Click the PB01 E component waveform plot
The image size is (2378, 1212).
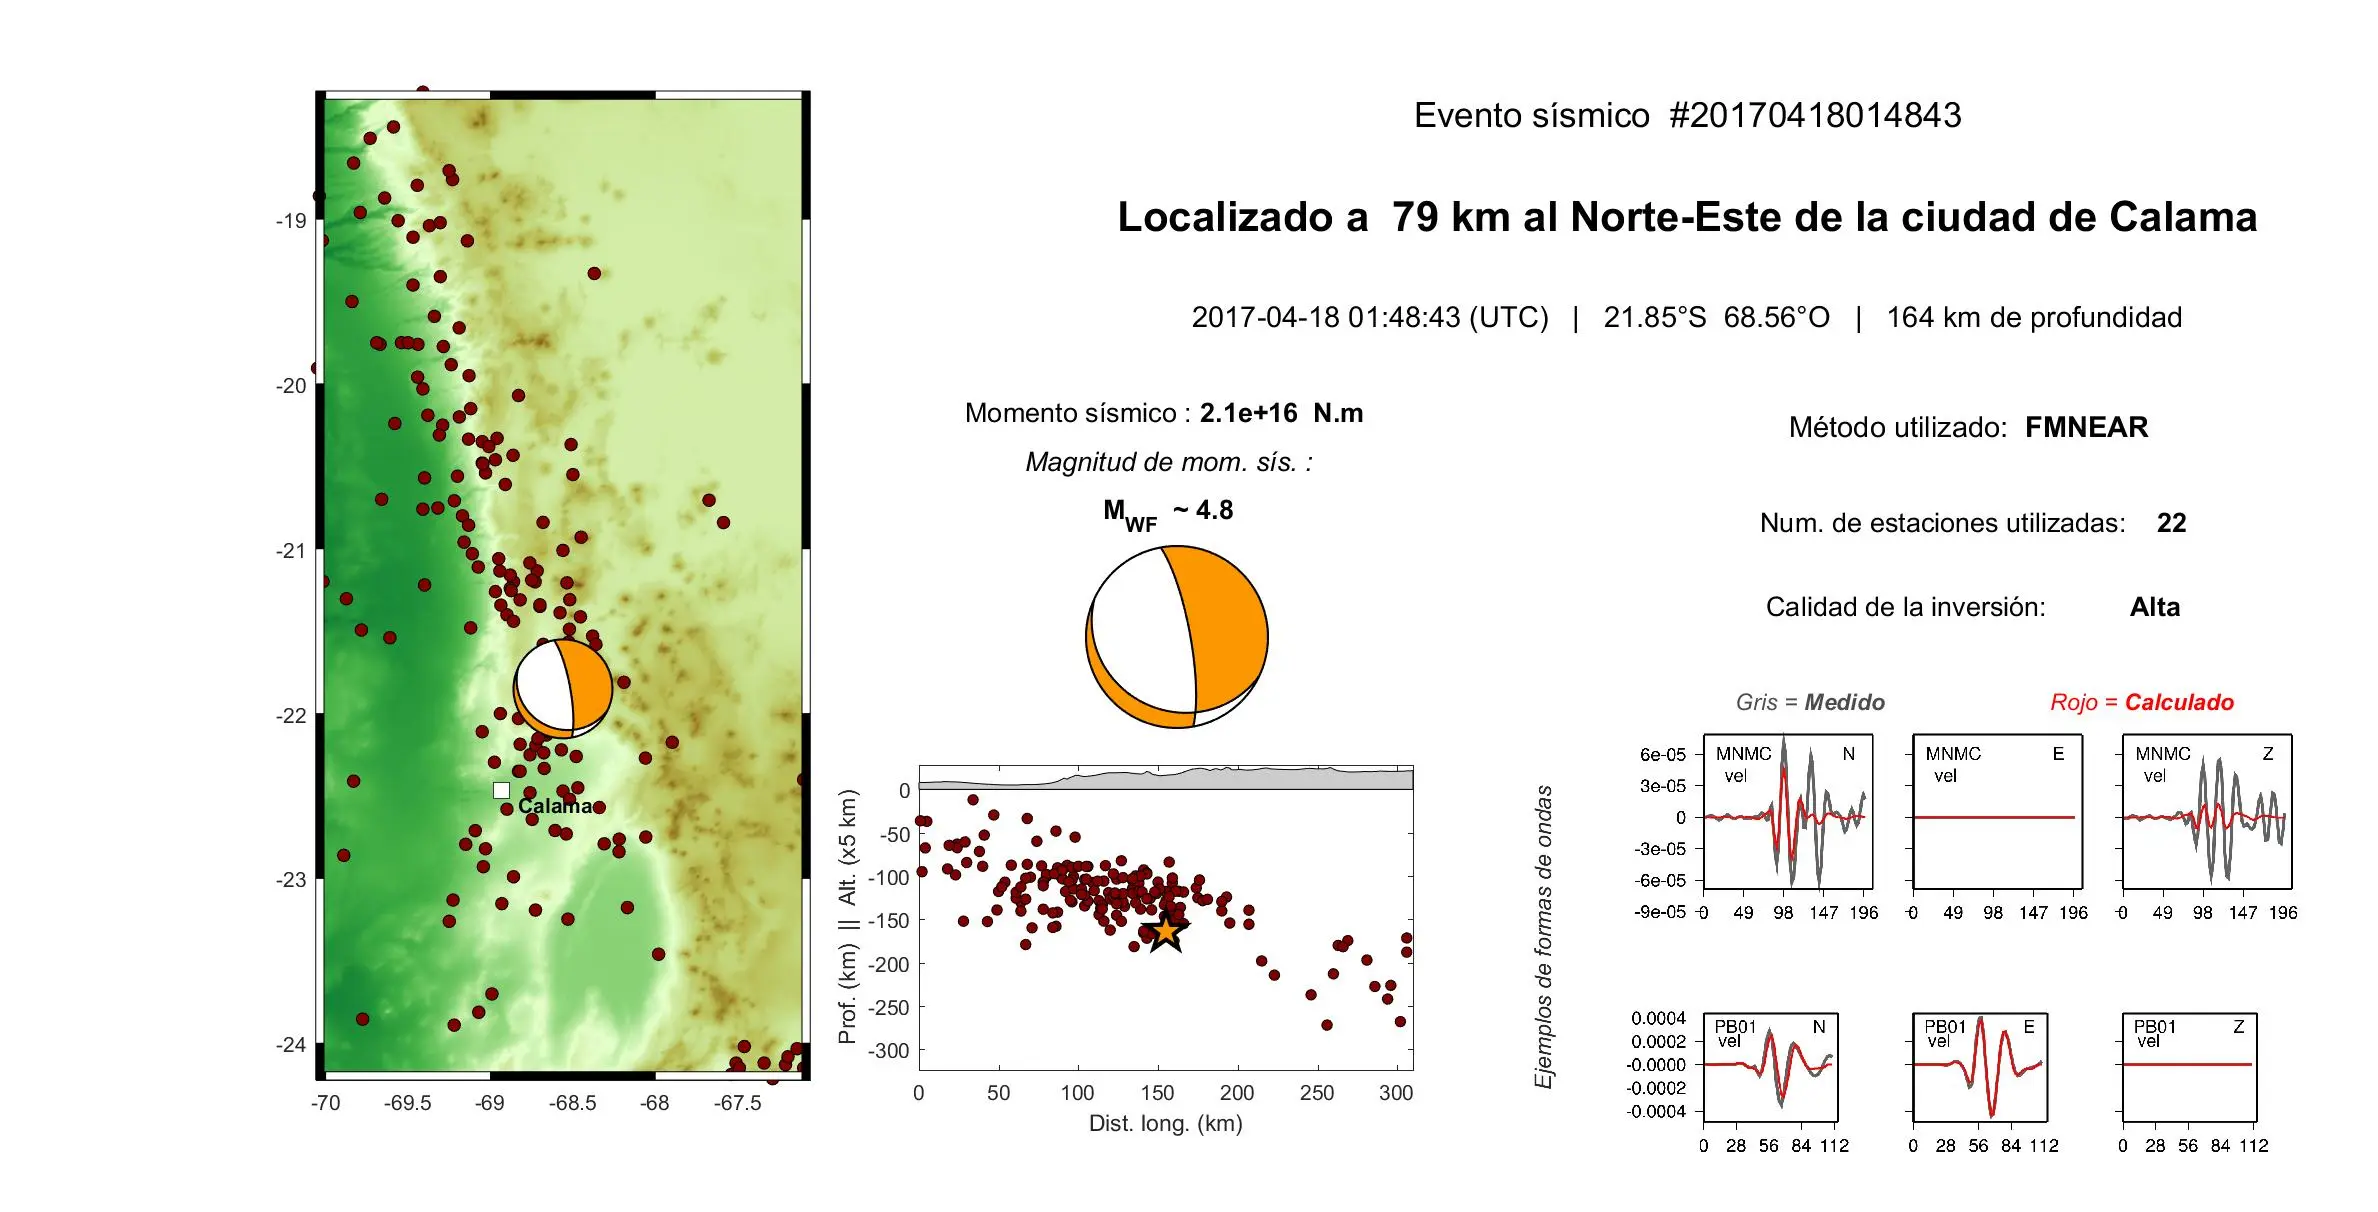click(1980, 1067)
